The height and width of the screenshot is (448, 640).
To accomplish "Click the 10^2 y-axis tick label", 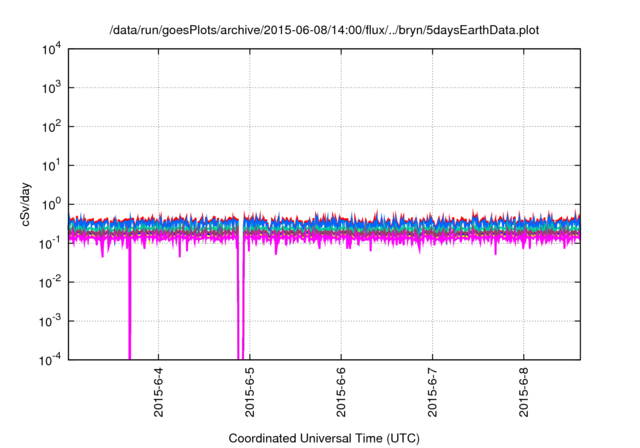I will [x=51, y=126].
